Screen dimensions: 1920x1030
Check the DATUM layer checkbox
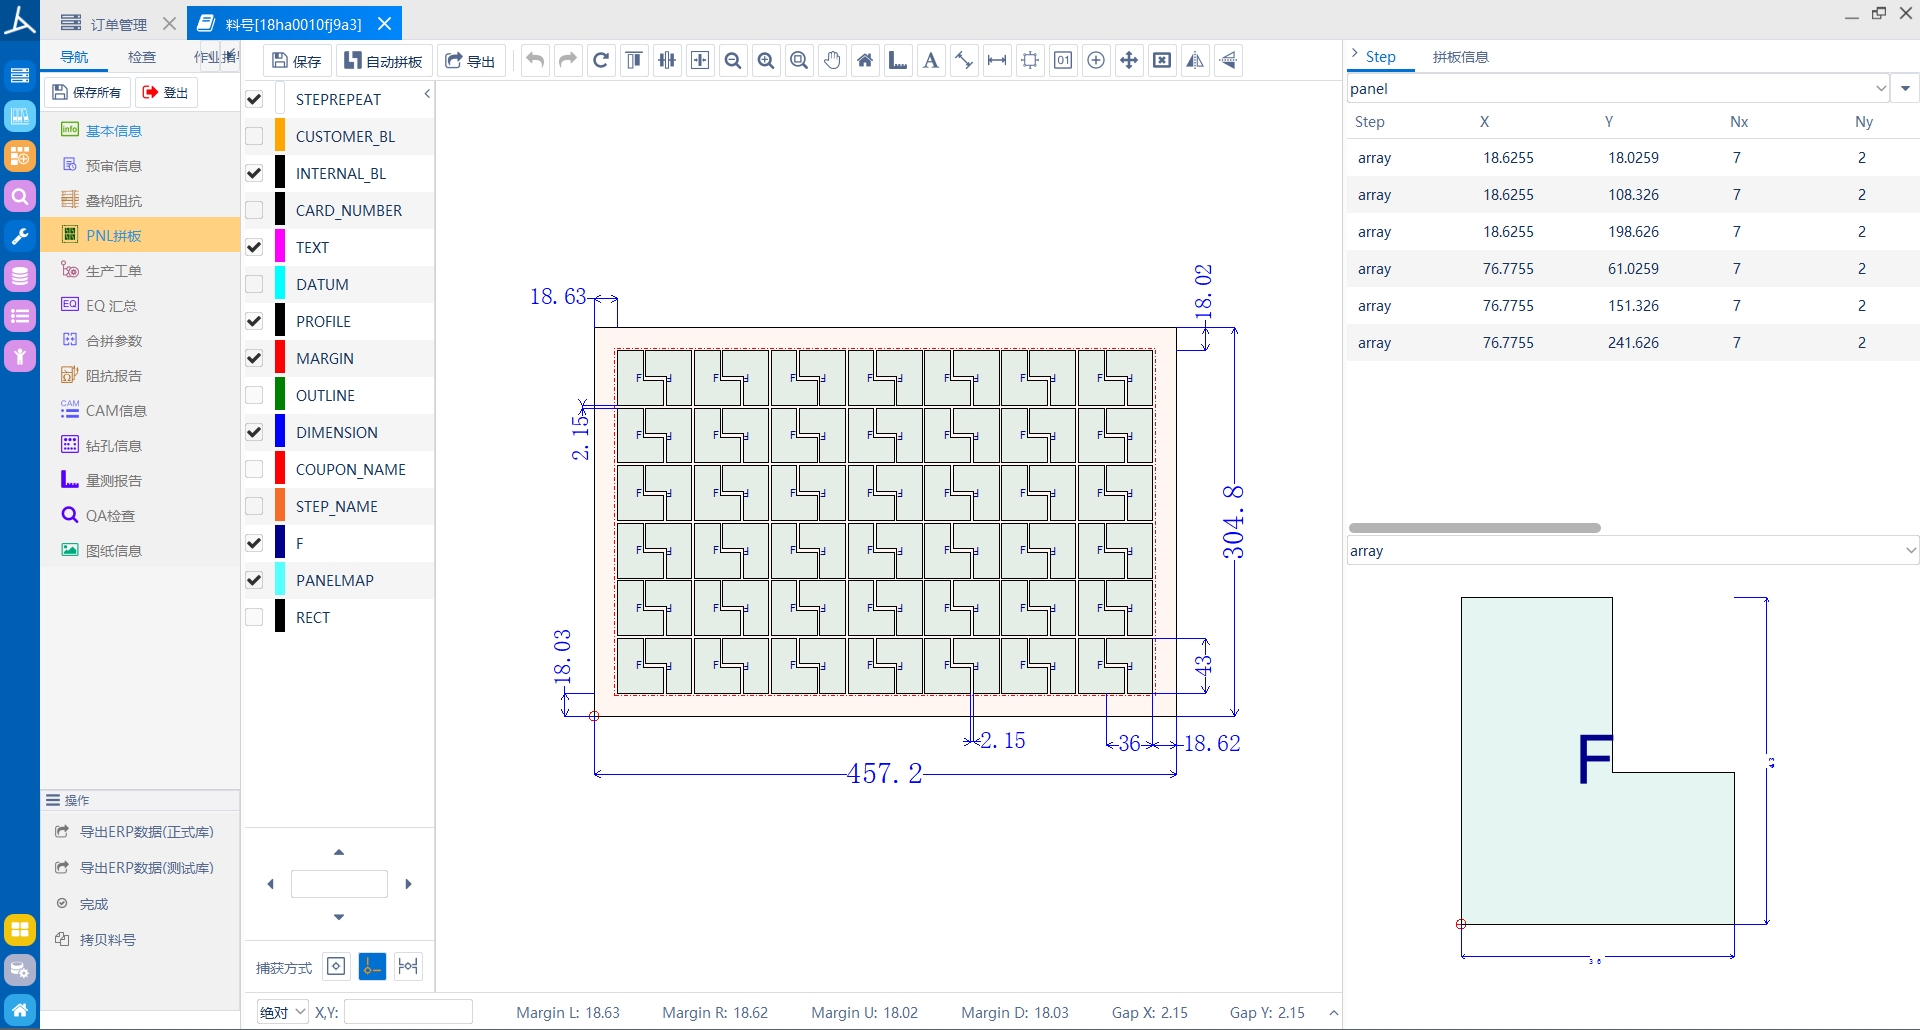(x=254, y=284)
